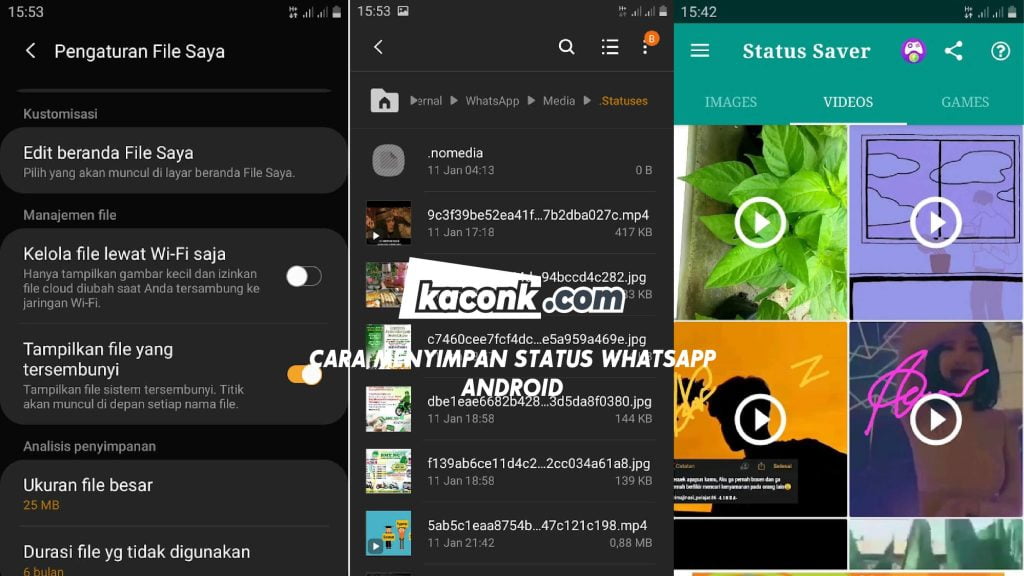Tap thumbnail of f139ab6ce11d4c2 jpg image
This screenshot has width=1024, height=576.
coord(389,471)
